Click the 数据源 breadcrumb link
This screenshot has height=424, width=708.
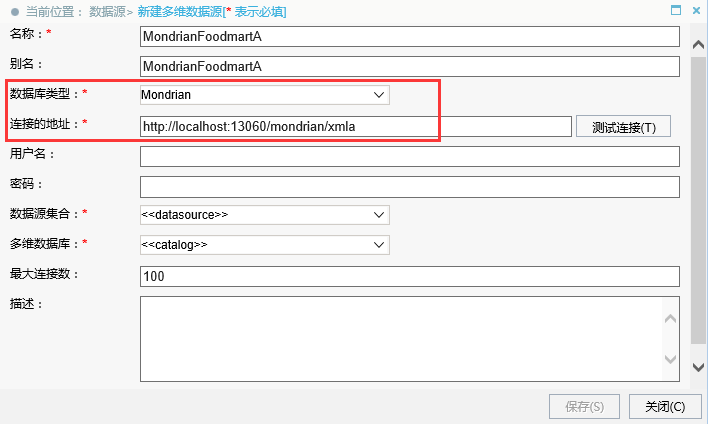(107, 12)
